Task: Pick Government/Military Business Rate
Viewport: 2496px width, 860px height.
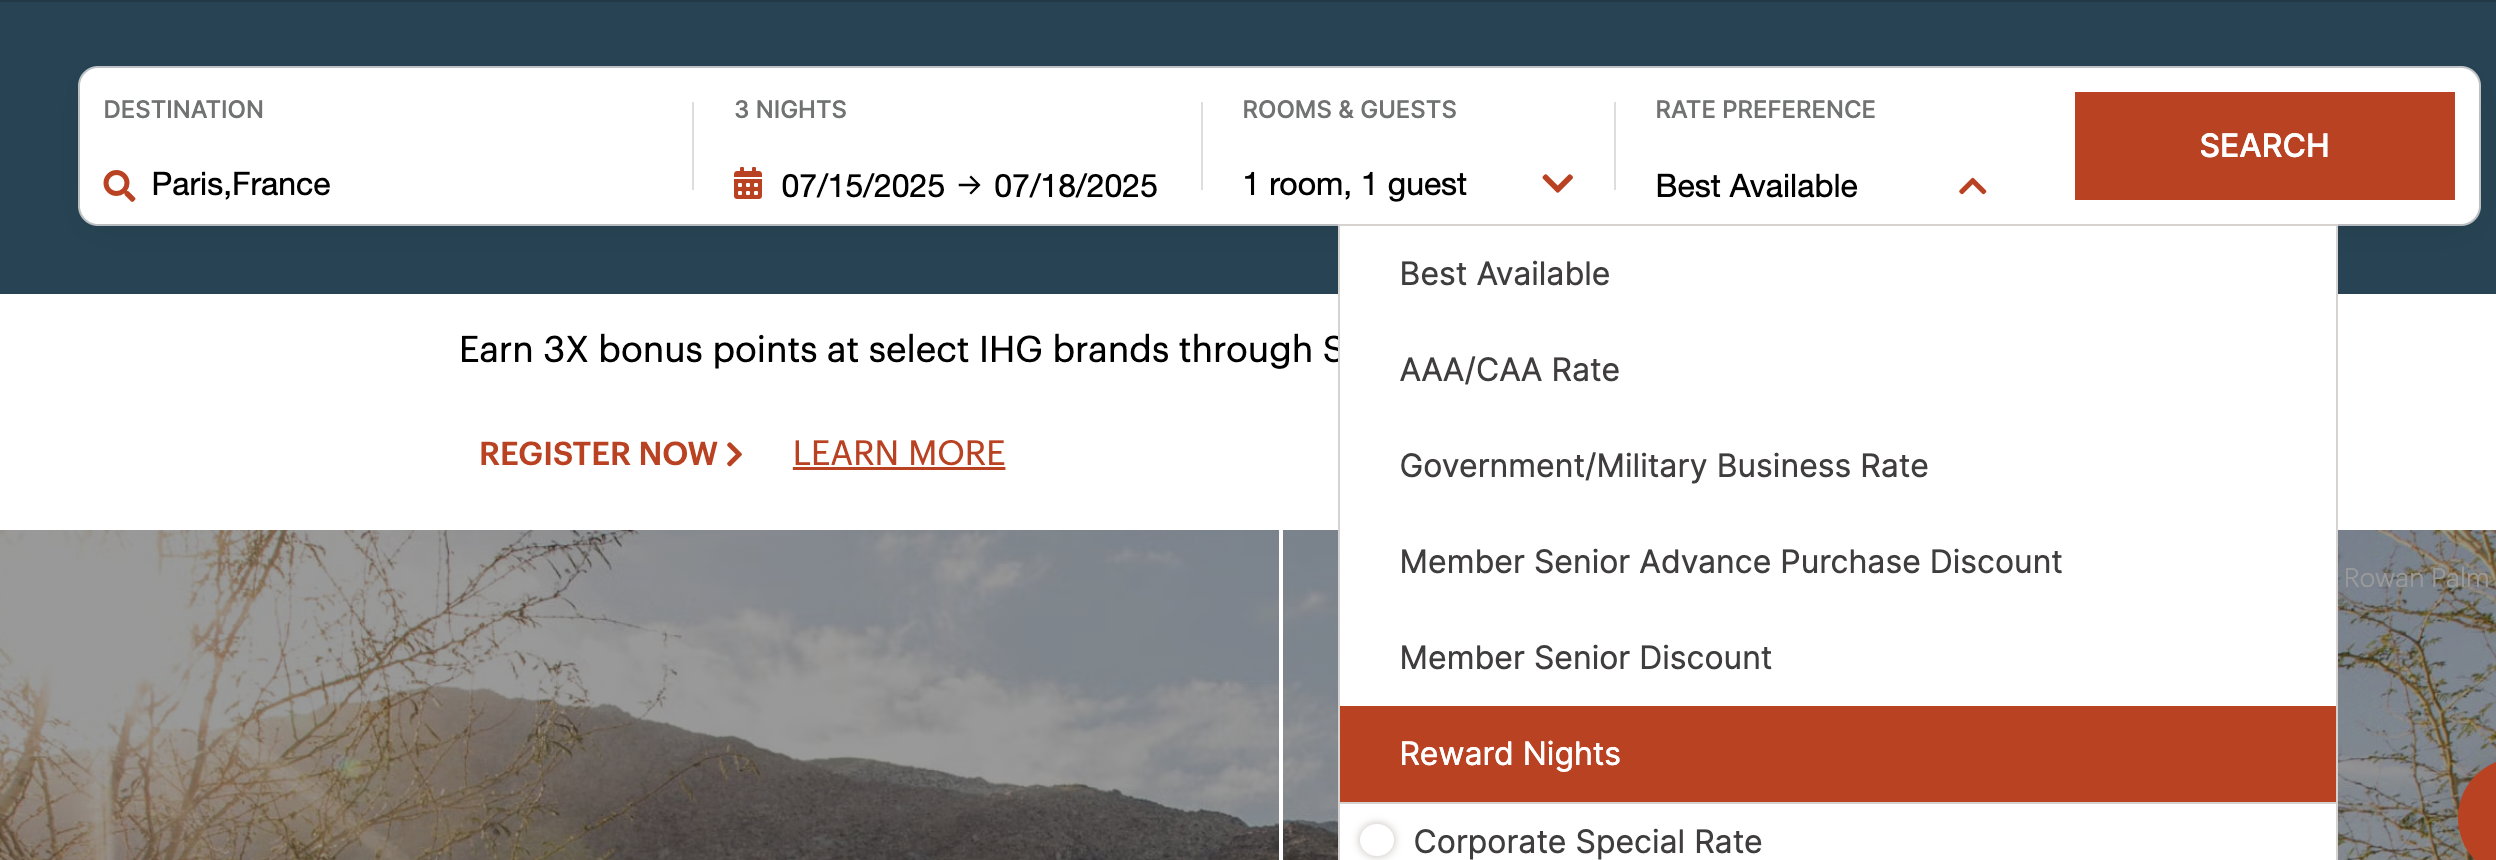Action: 1663,465
